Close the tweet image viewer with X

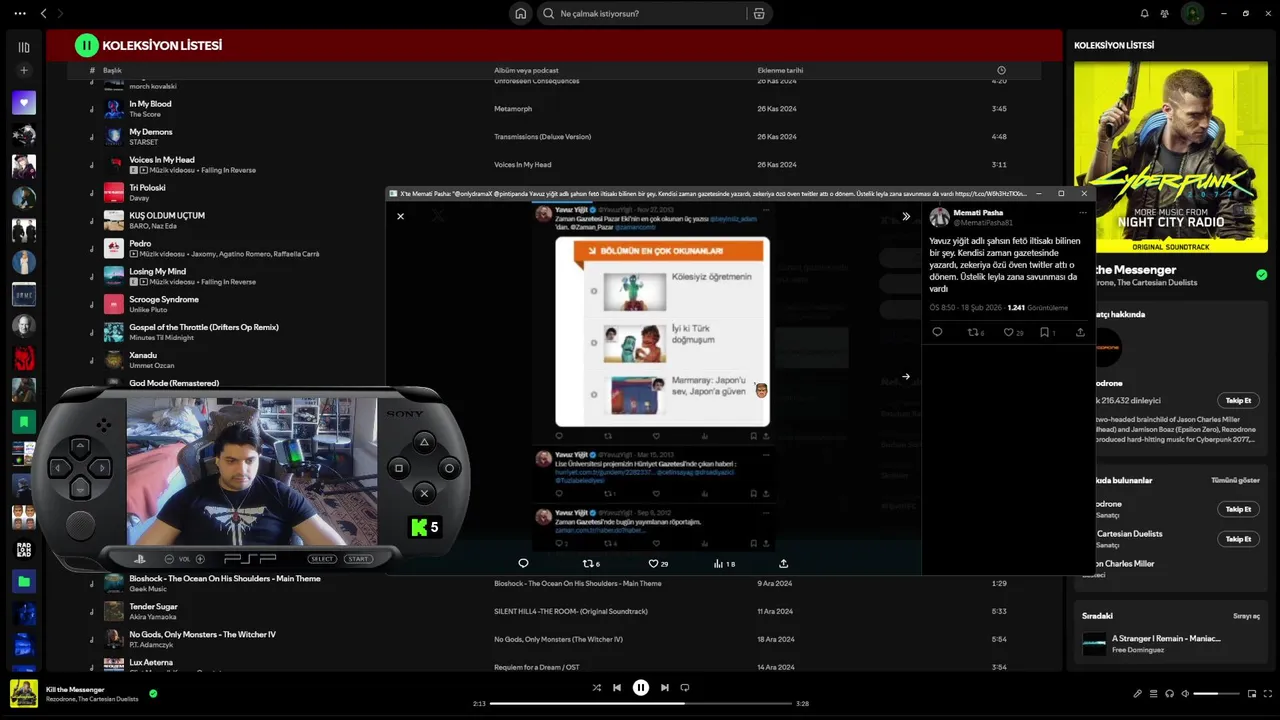click(x=400, y=216)
